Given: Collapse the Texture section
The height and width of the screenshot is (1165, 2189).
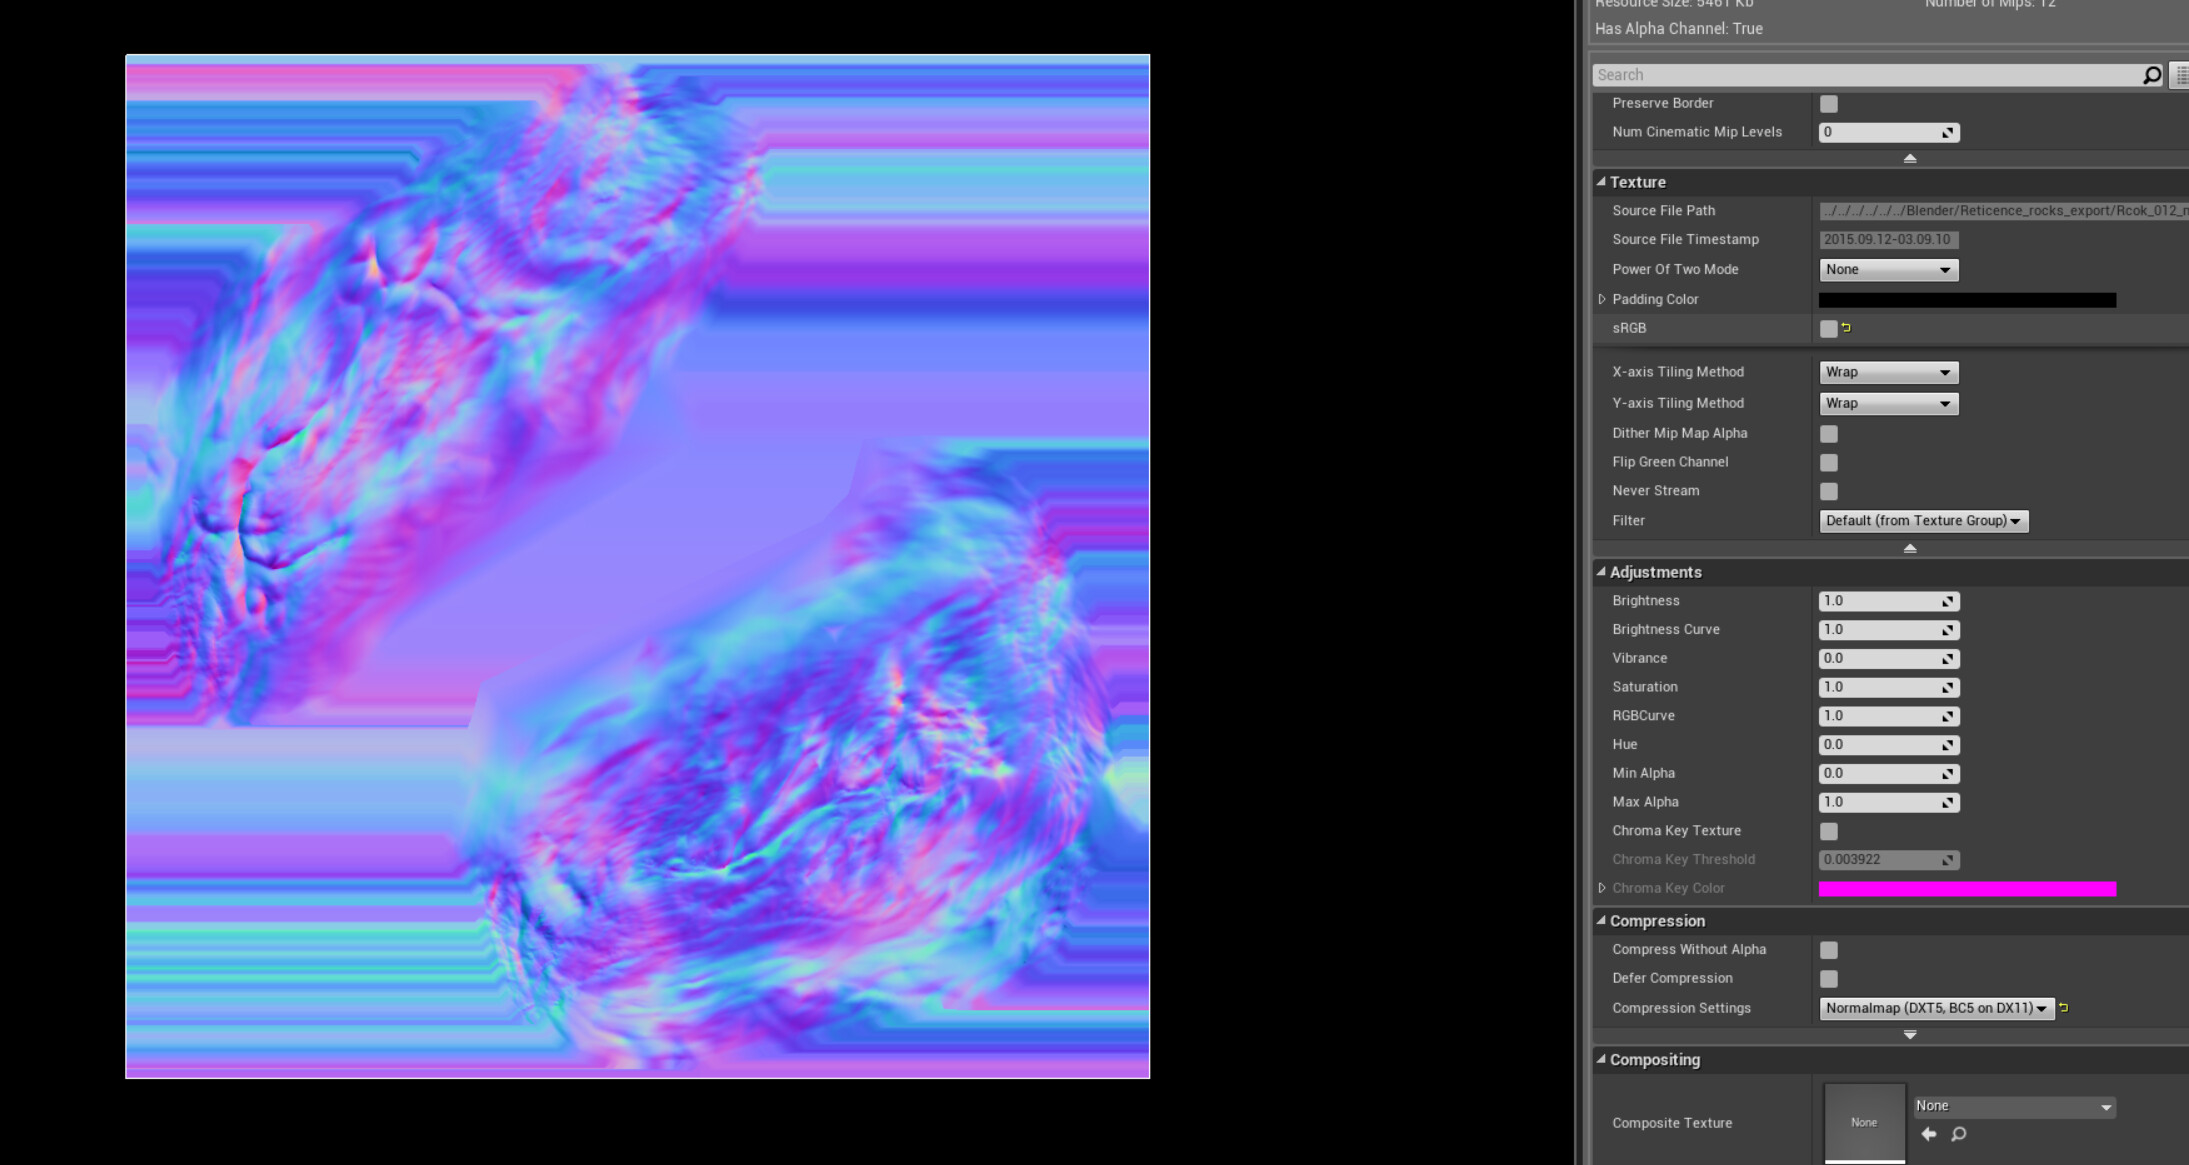Looking at the screenshot, I should [x=1601, y=182].
